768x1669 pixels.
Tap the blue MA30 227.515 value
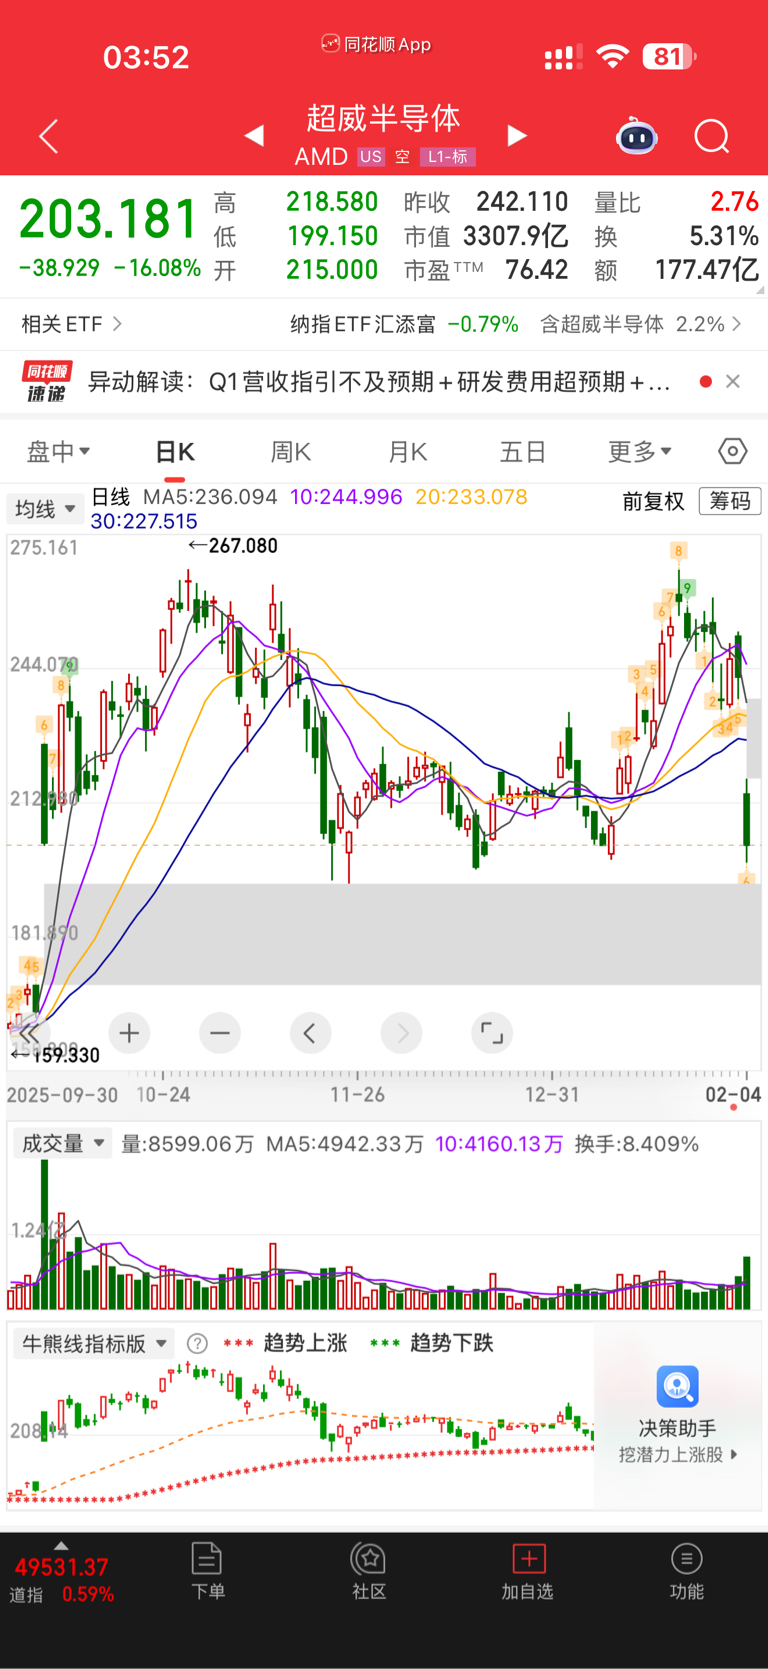[x=144, y=521]
